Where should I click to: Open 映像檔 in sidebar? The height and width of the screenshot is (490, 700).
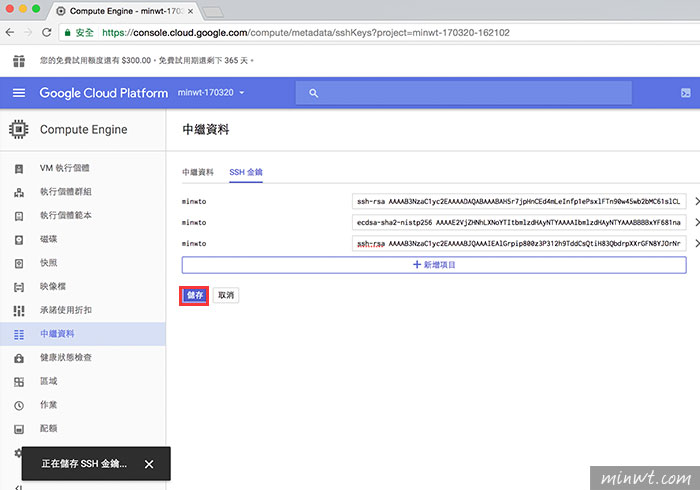[x=53, y=286]
